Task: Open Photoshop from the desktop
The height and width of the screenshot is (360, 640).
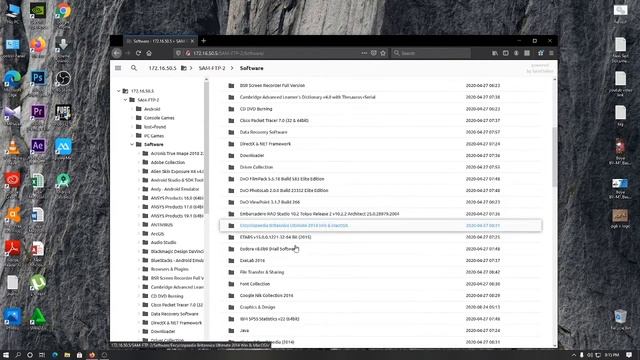Action: (x=38, y=78)
